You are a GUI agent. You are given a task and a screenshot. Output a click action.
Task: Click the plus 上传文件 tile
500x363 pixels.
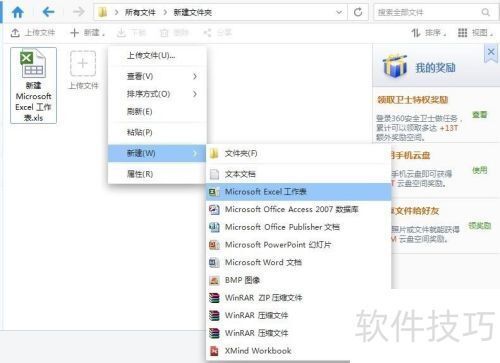click(x=83, y=70)
